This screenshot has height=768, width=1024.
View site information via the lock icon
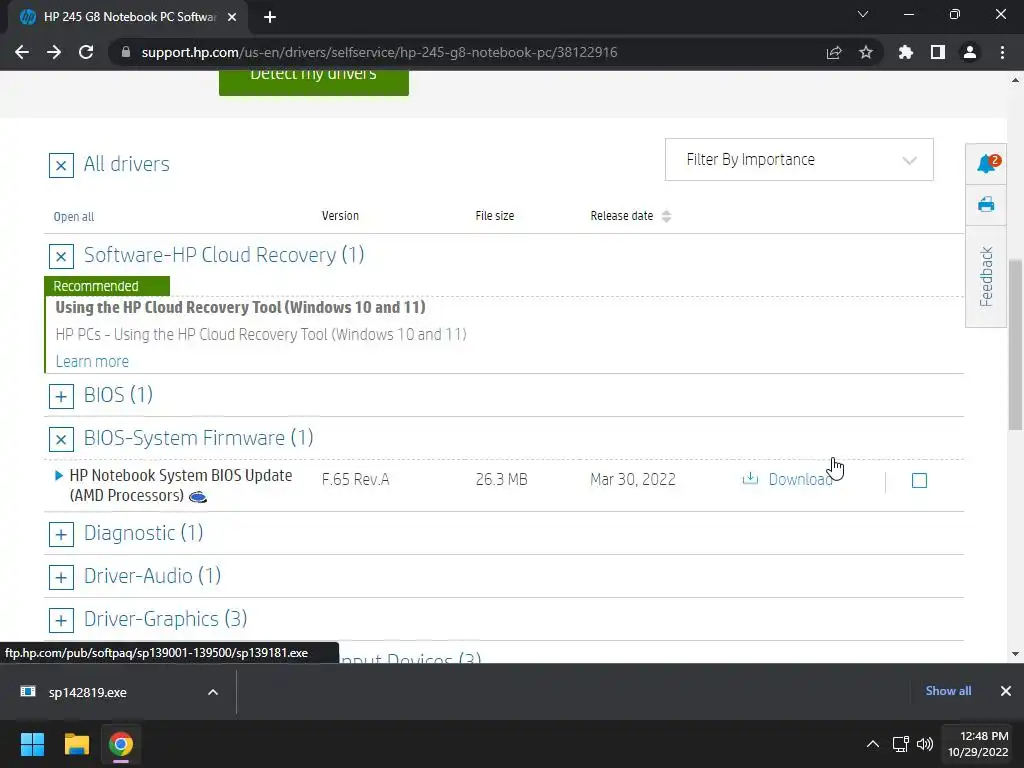pyautogui.click(x=126, y=52)
